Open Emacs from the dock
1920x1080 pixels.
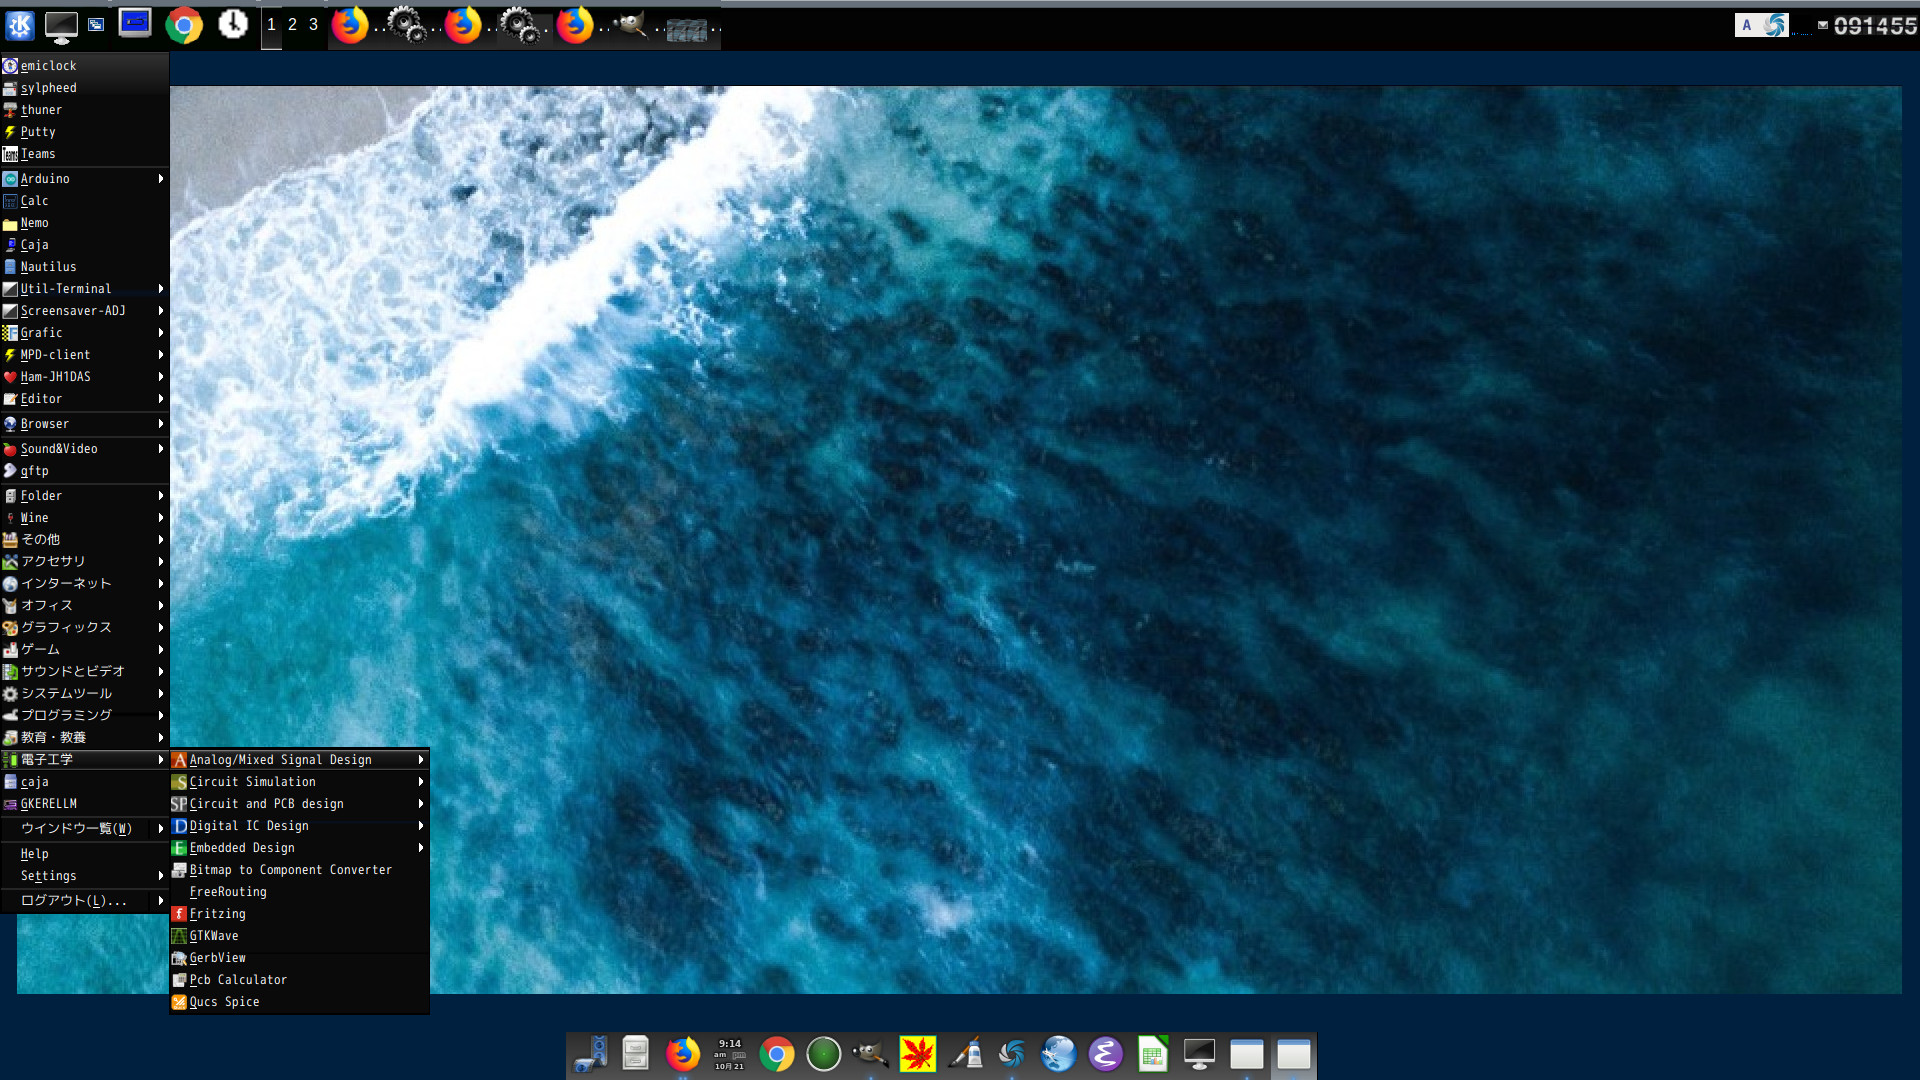(1106, 1053)
